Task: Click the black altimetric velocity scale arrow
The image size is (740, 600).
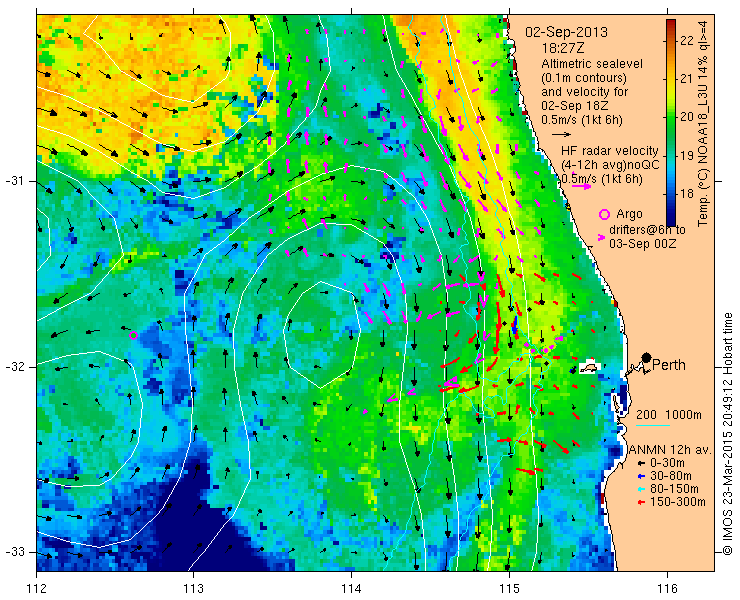Action: click(x=561, y=135)
